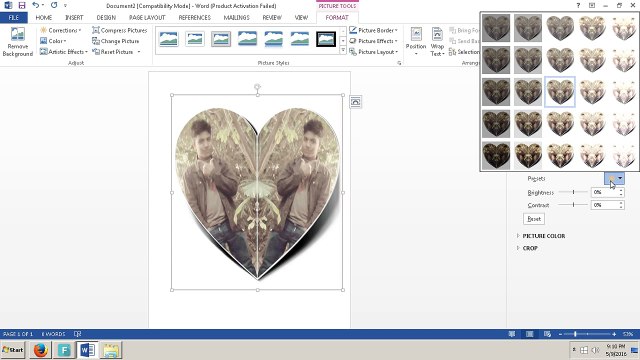The width and height of the screenshot is (640, 360).
Task: Open Artistic Effects dropdown
Action: 64,52
